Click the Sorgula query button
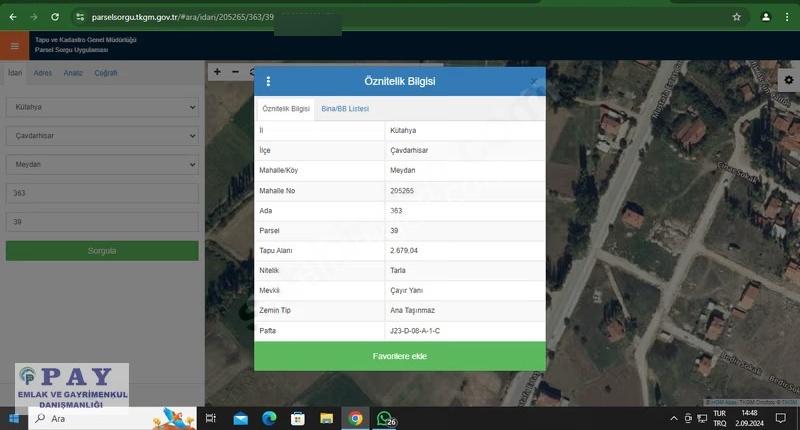 pos(102,251)
